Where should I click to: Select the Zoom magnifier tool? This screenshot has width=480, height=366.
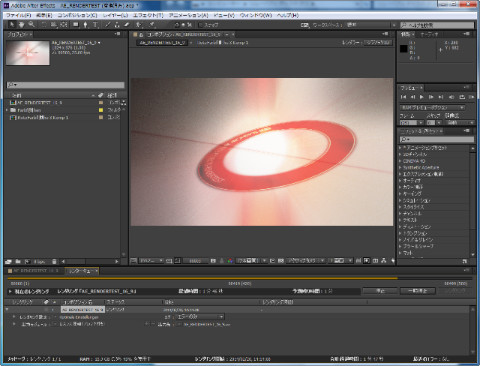pos(31,25)
